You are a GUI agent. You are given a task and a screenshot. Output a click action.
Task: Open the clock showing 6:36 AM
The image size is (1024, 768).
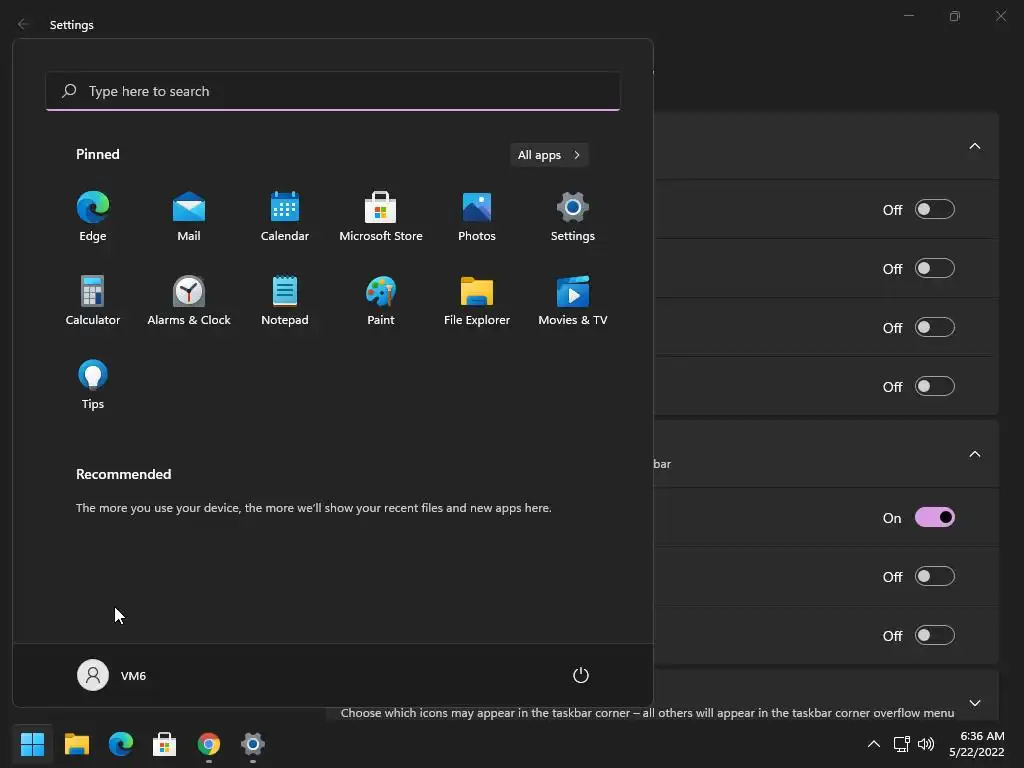tap(977, 744)
